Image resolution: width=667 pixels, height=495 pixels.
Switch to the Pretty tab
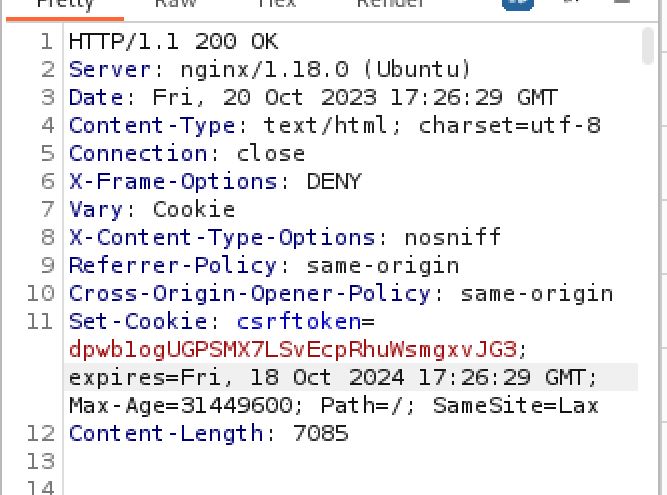click(x=64, y=4)
